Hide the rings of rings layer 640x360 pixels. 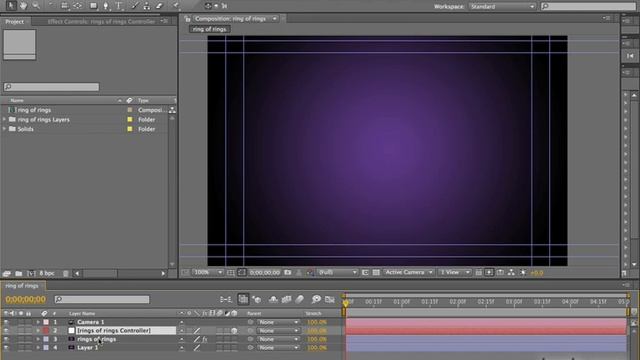click(6, 339)
